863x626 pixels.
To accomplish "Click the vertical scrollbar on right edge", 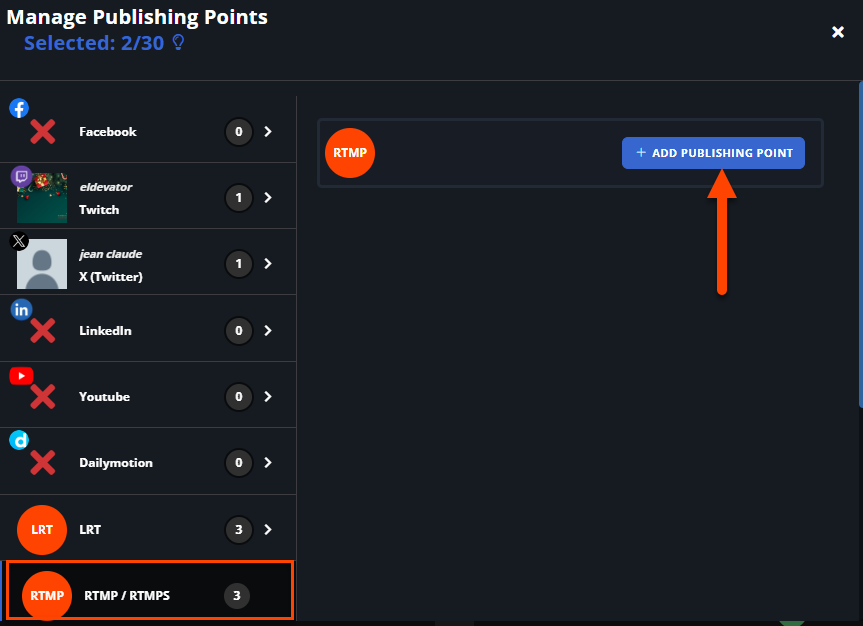I will 860,245.
